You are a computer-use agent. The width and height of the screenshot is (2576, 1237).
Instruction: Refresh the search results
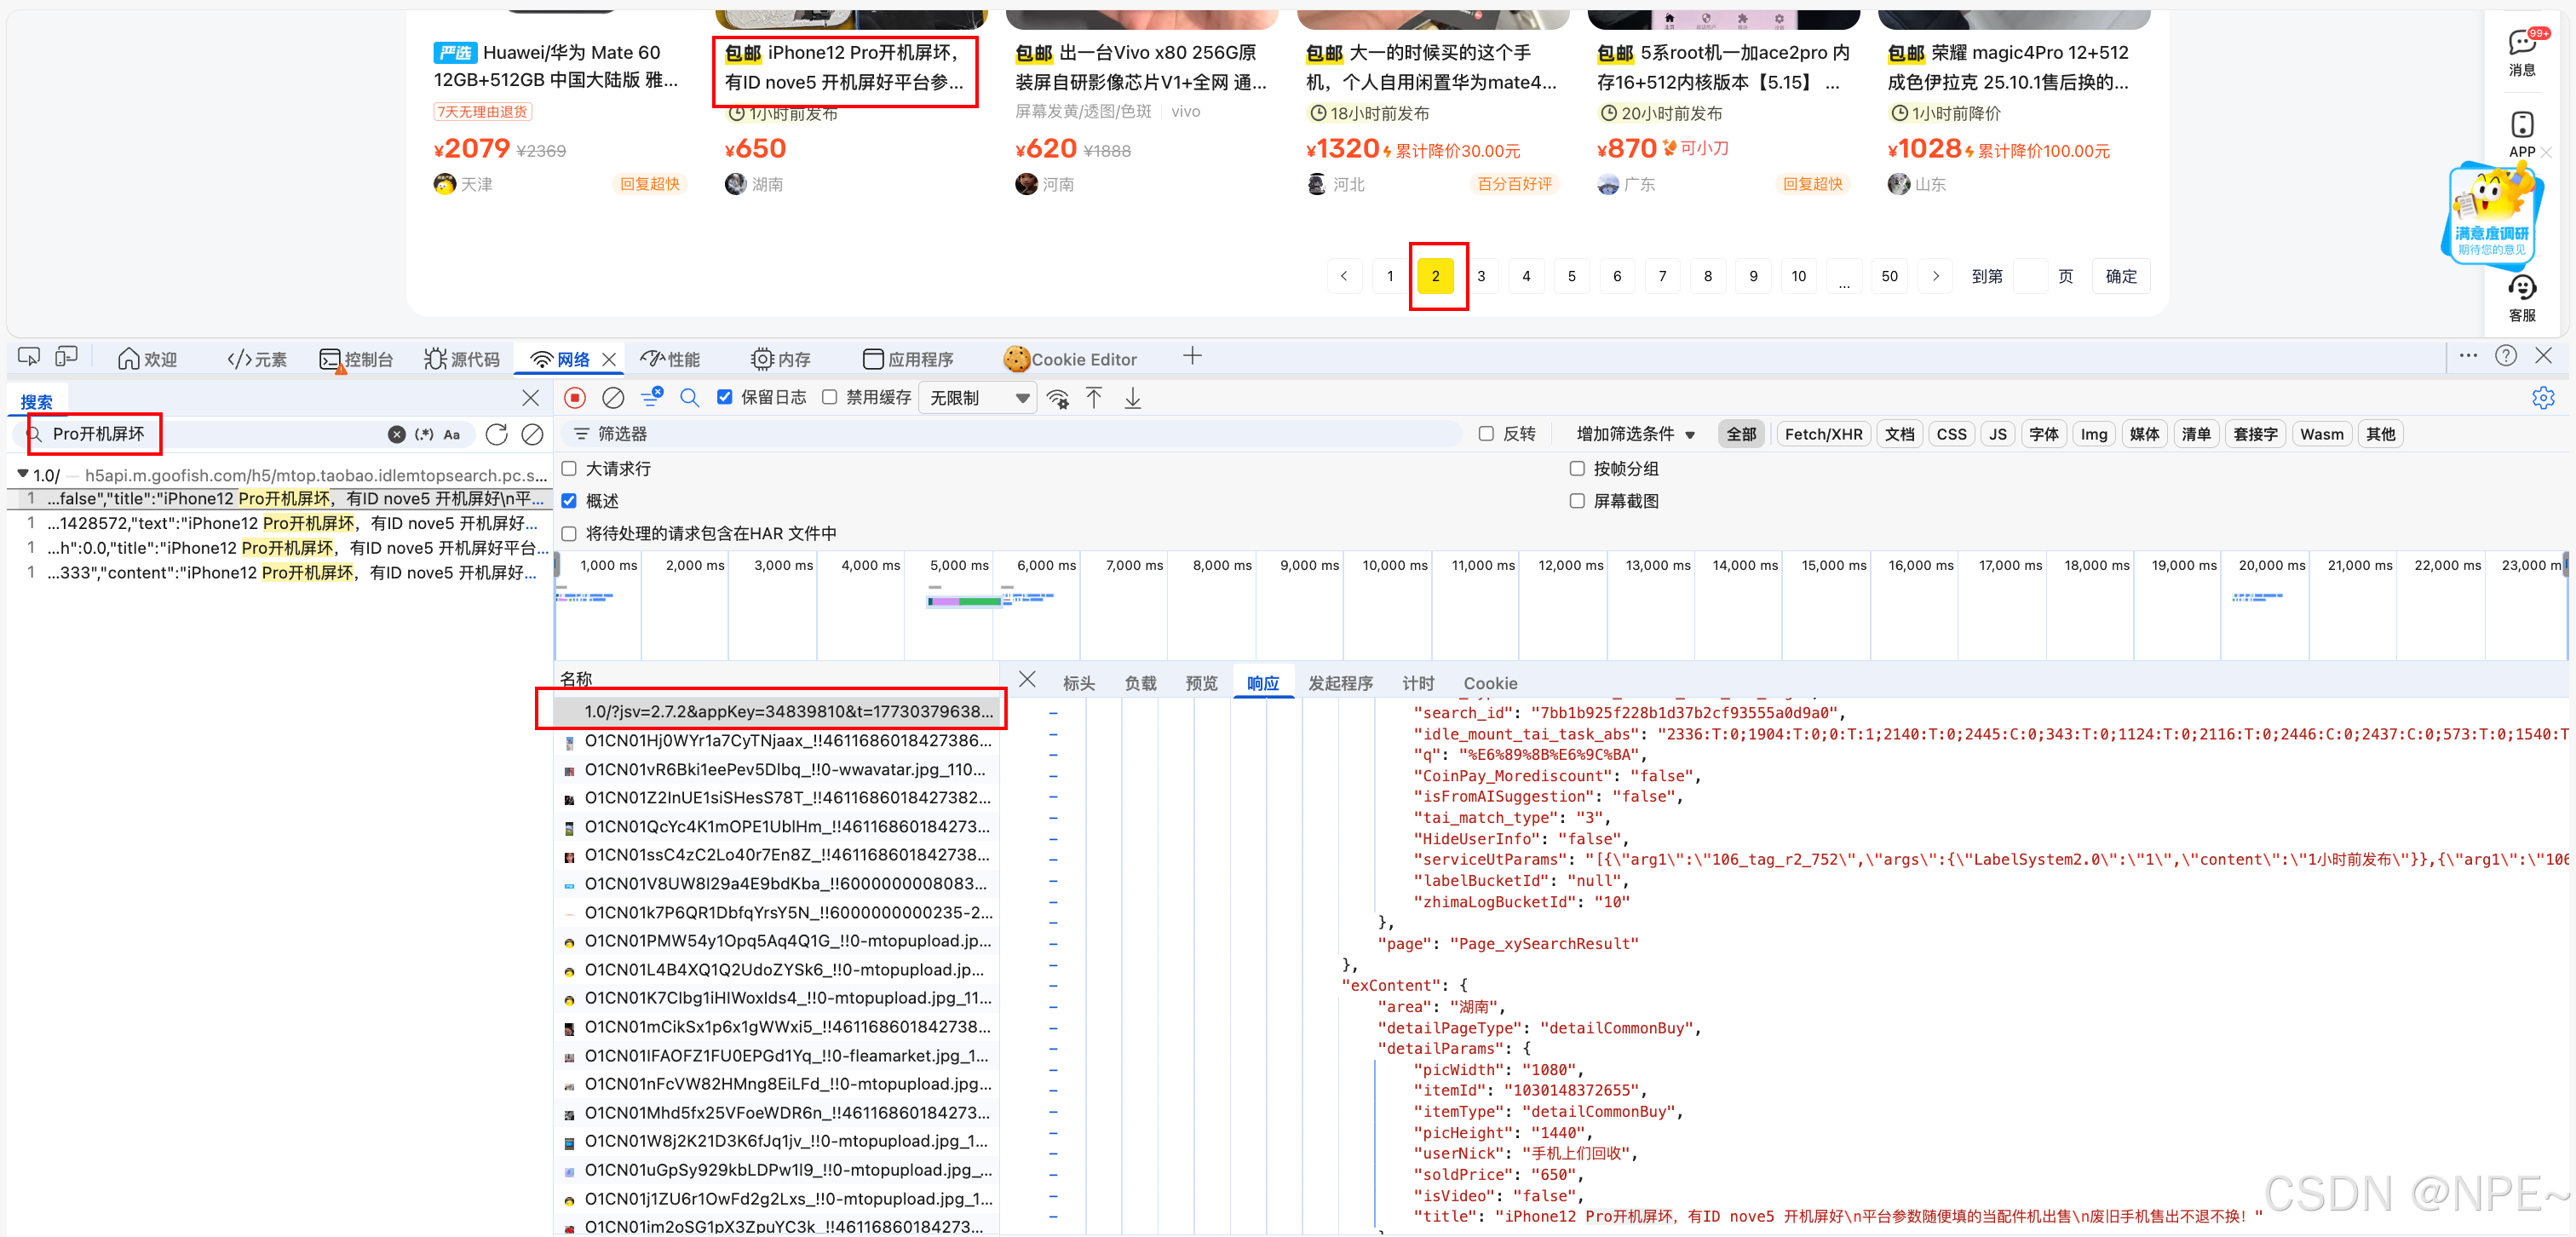(496, 434)
